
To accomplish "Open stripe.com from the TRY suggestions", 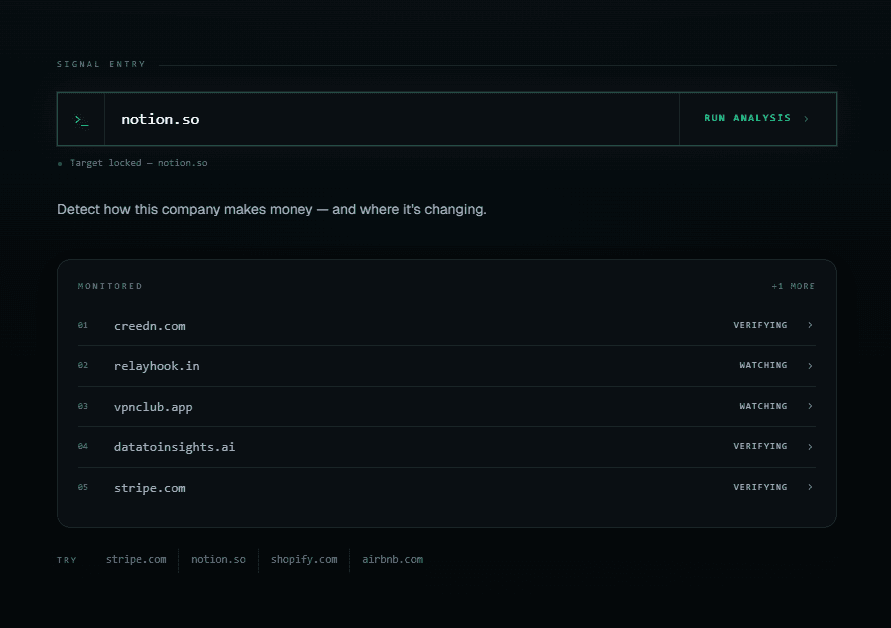I will [136, 560].
